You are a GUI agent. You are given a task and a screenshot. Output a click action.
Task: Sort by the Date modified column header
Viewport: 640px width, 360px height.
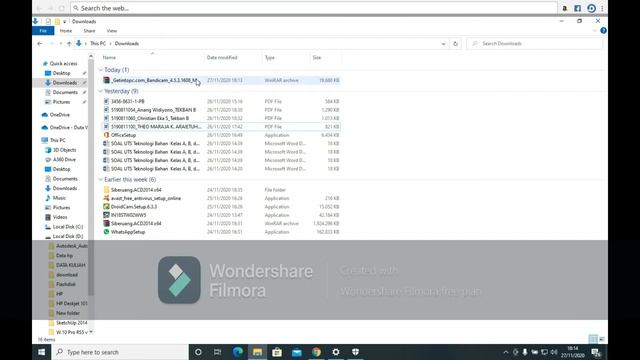[x=222, y=58]
